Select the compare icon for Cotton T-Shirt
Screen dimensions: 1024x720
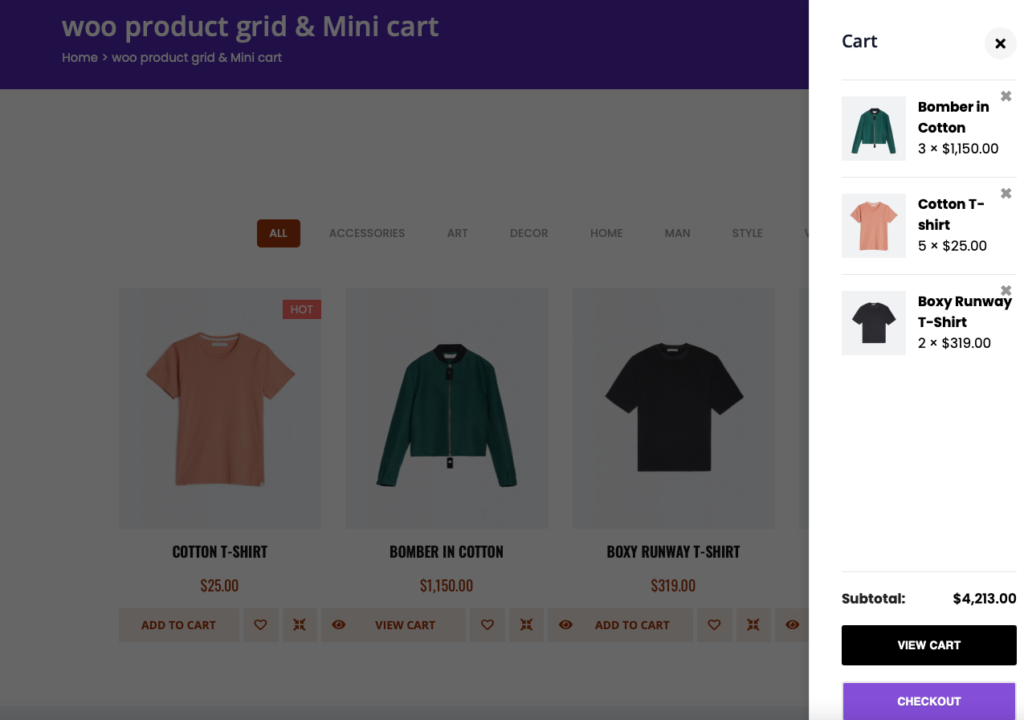point(299,625)
